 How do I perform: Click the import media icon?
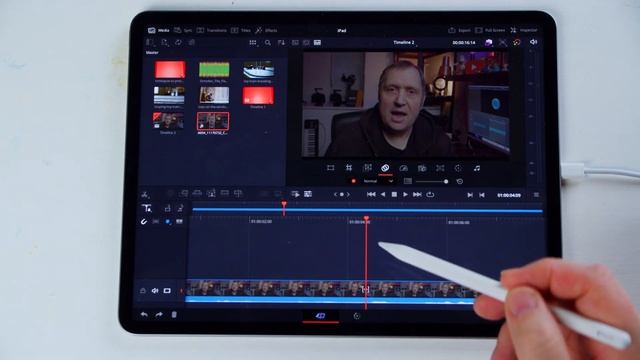(x=150, y=42)
